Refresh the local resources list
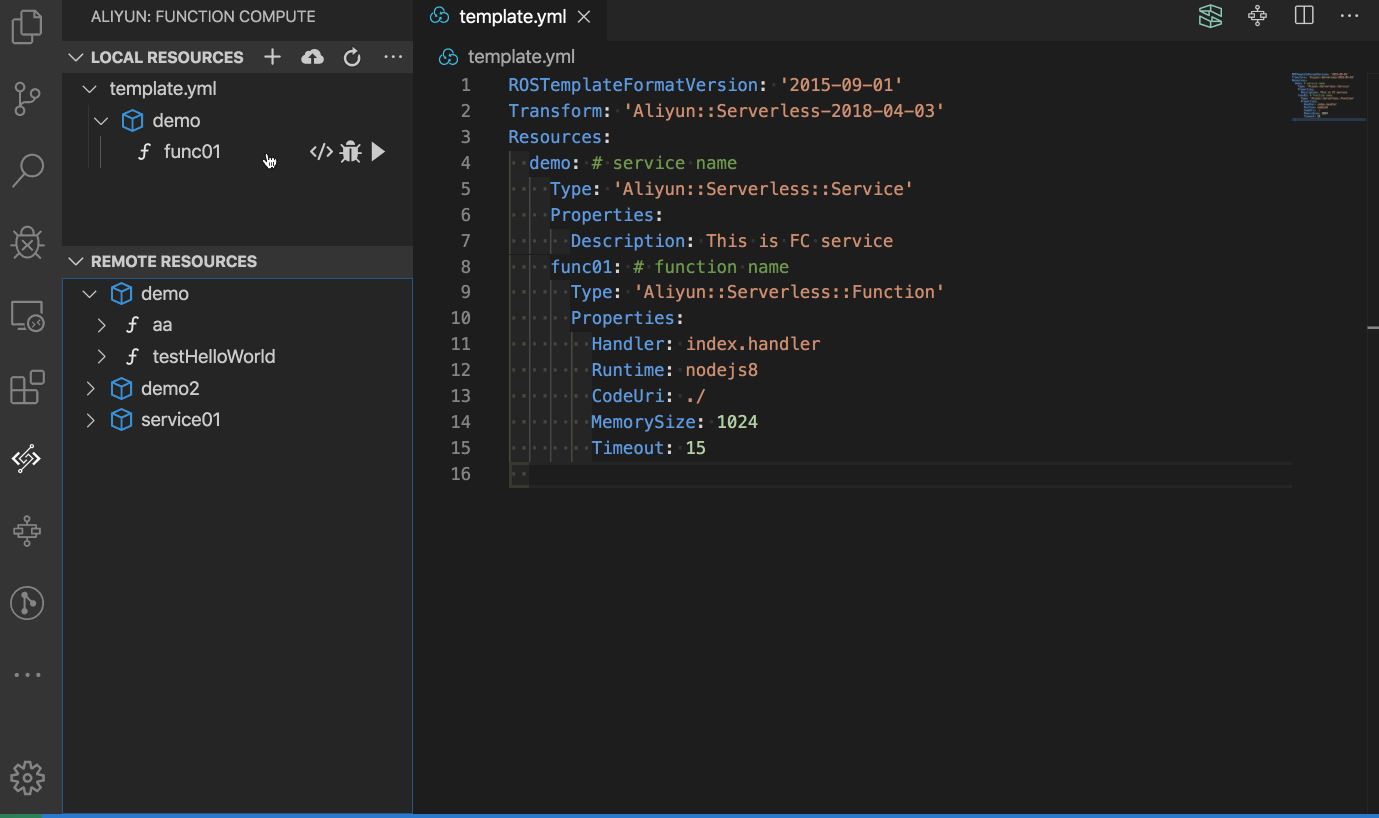The height and width of the screenshot is (818, 1379). pos(352,57)
